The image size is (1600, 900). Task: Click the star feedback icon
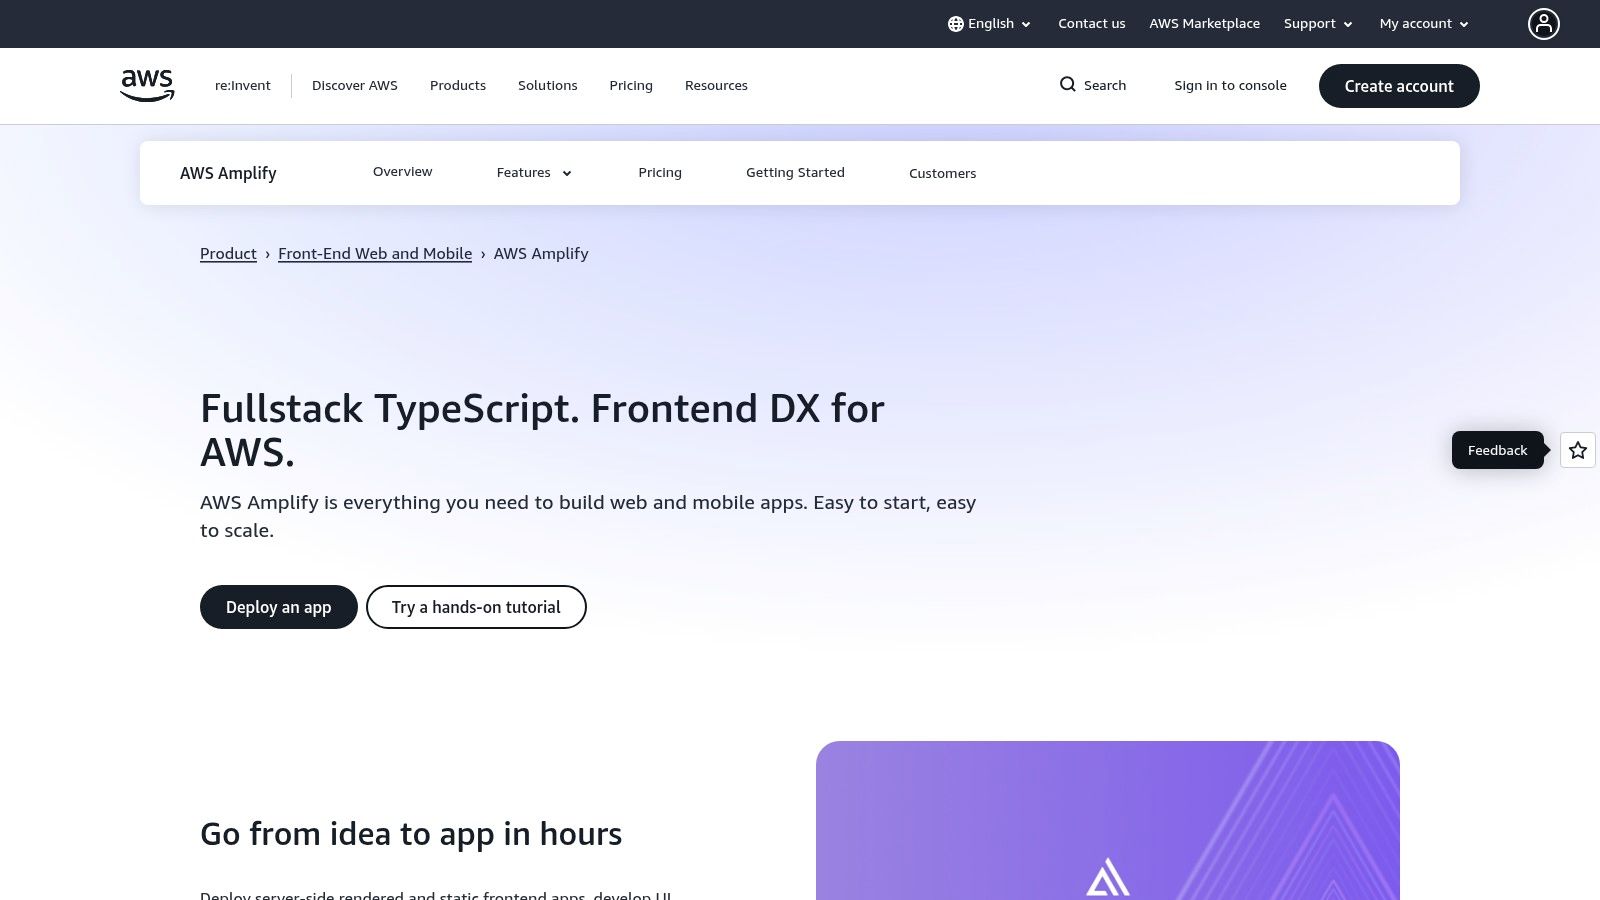tap(1578, 450)
